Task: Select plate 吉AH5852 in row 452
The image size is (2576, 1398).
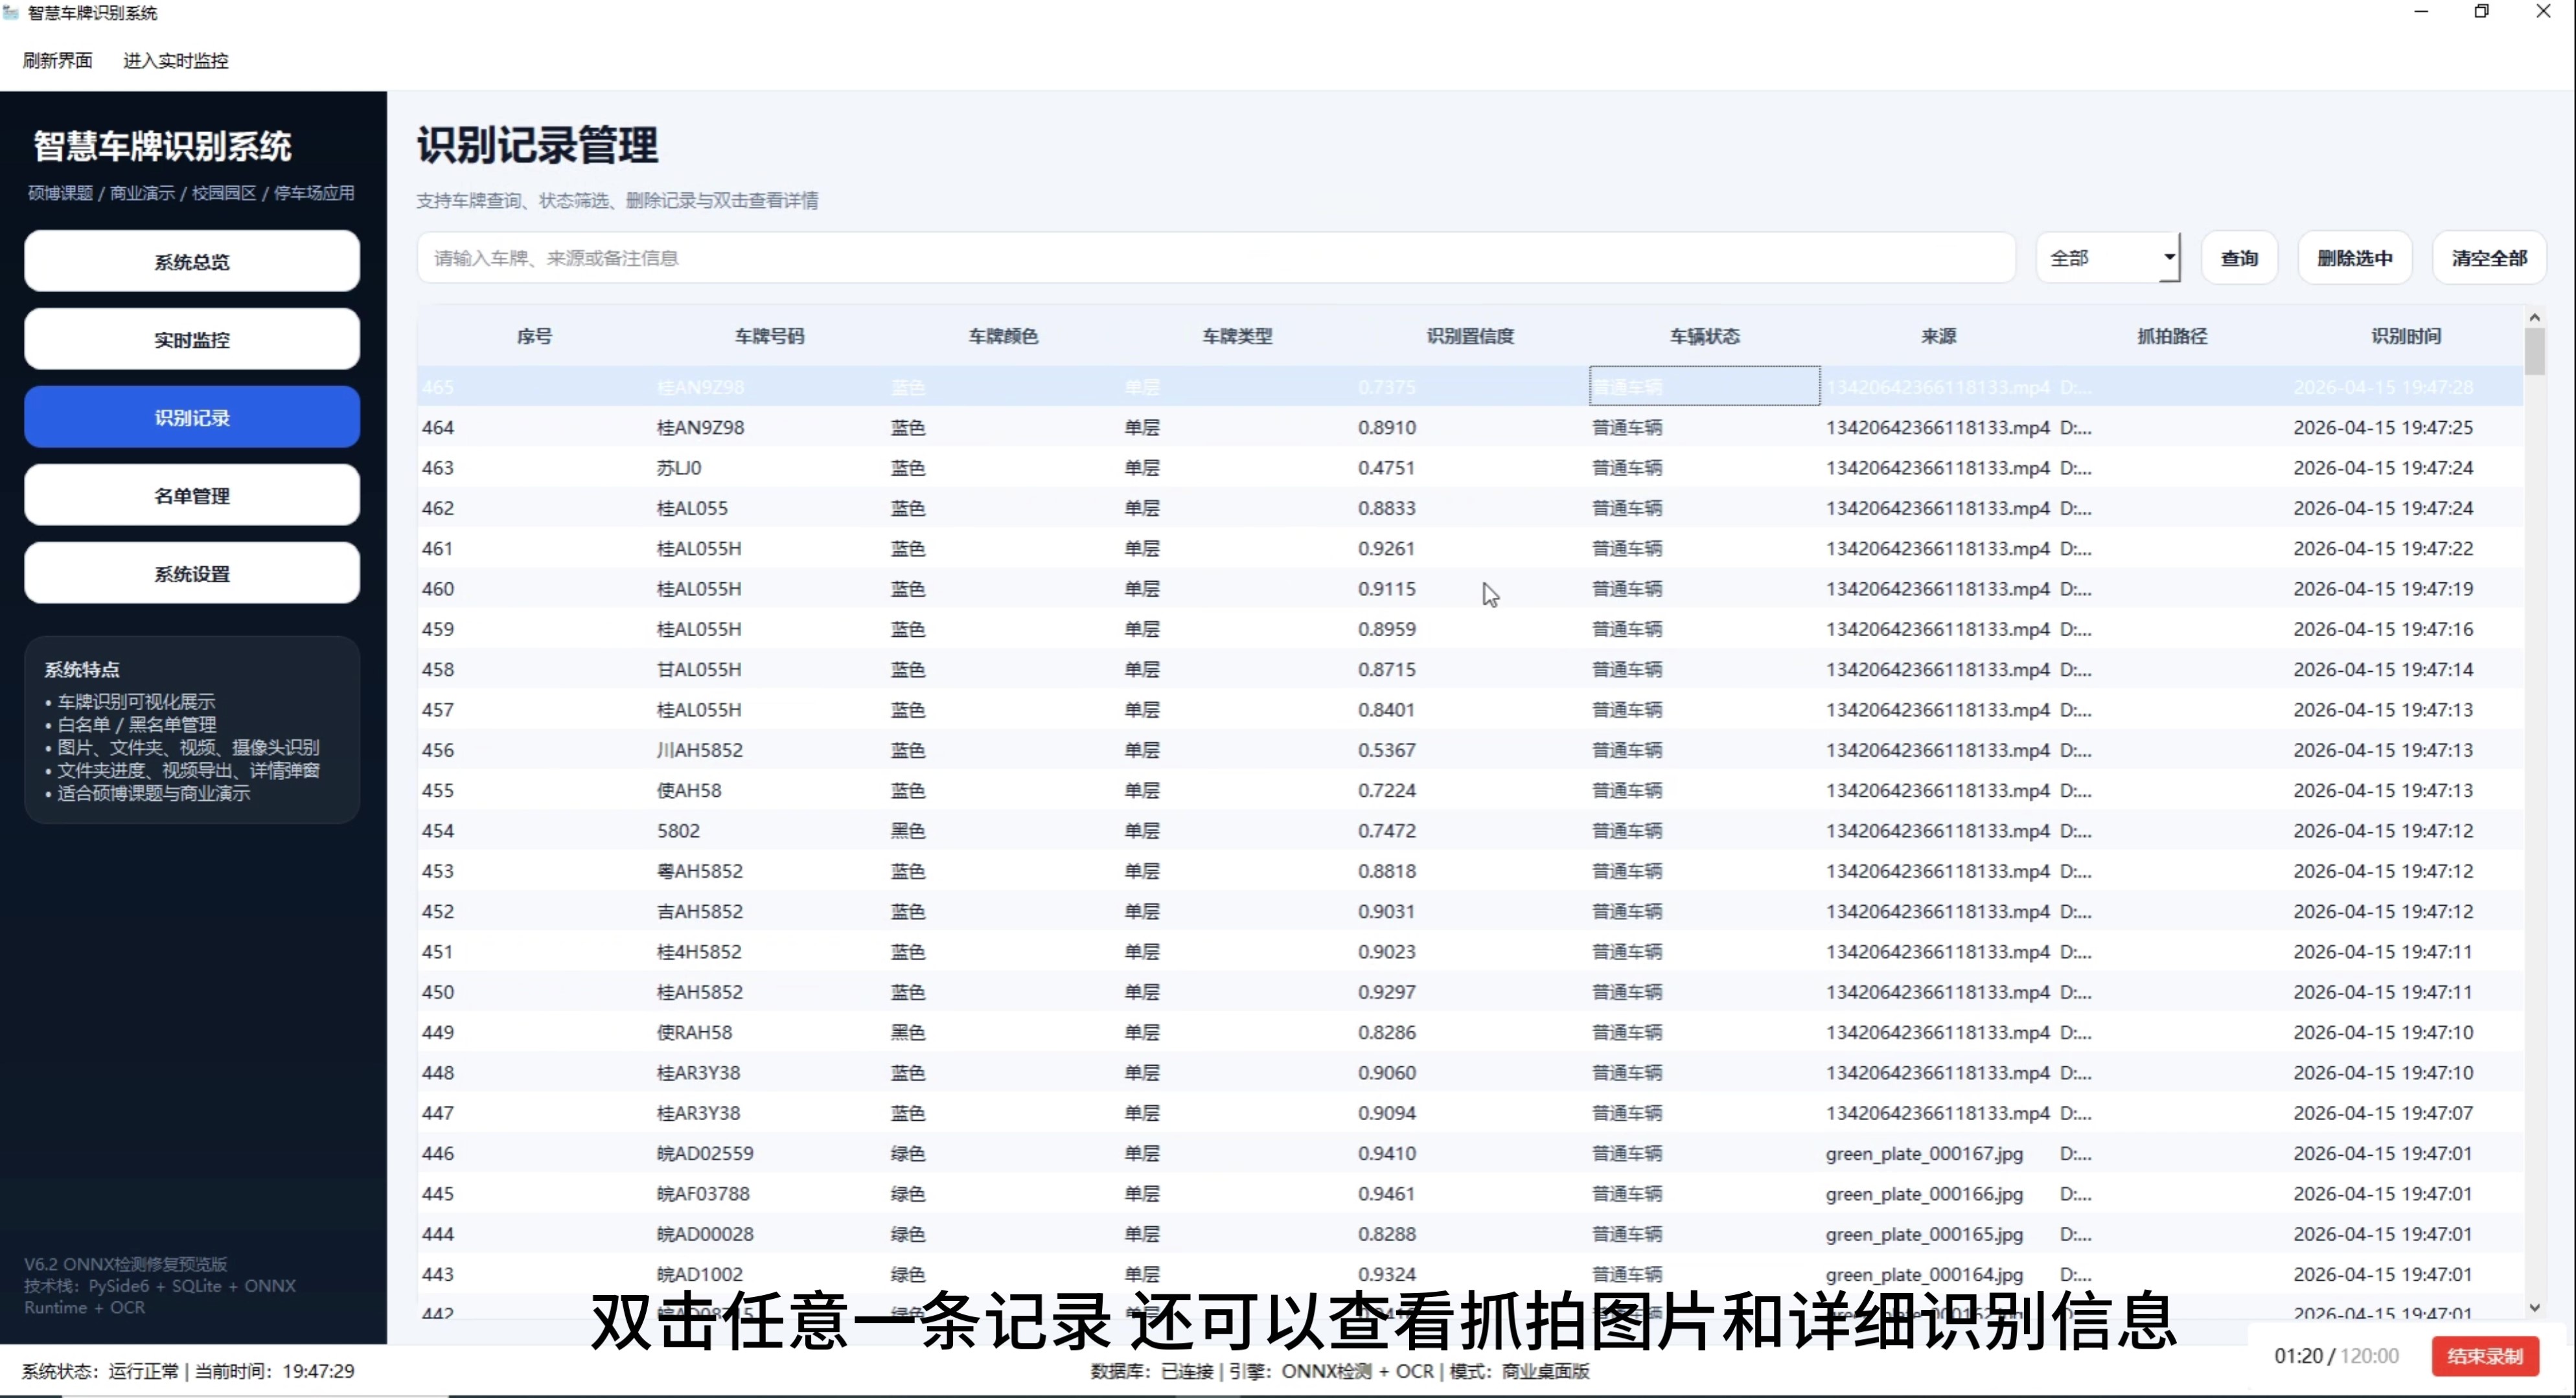Action: (700, 911)
